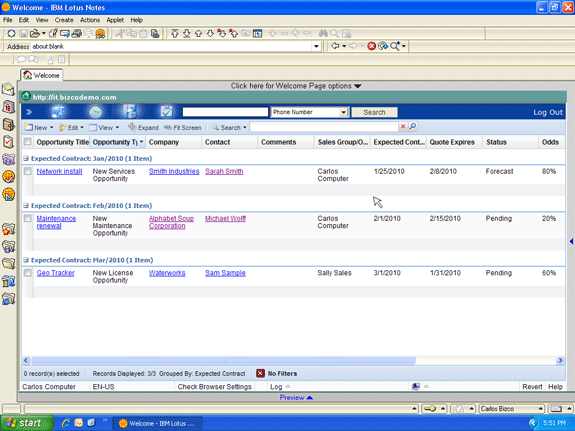
Task: Click the red No Filters icon
Action: pyautogui.click(x=260, y=373)
